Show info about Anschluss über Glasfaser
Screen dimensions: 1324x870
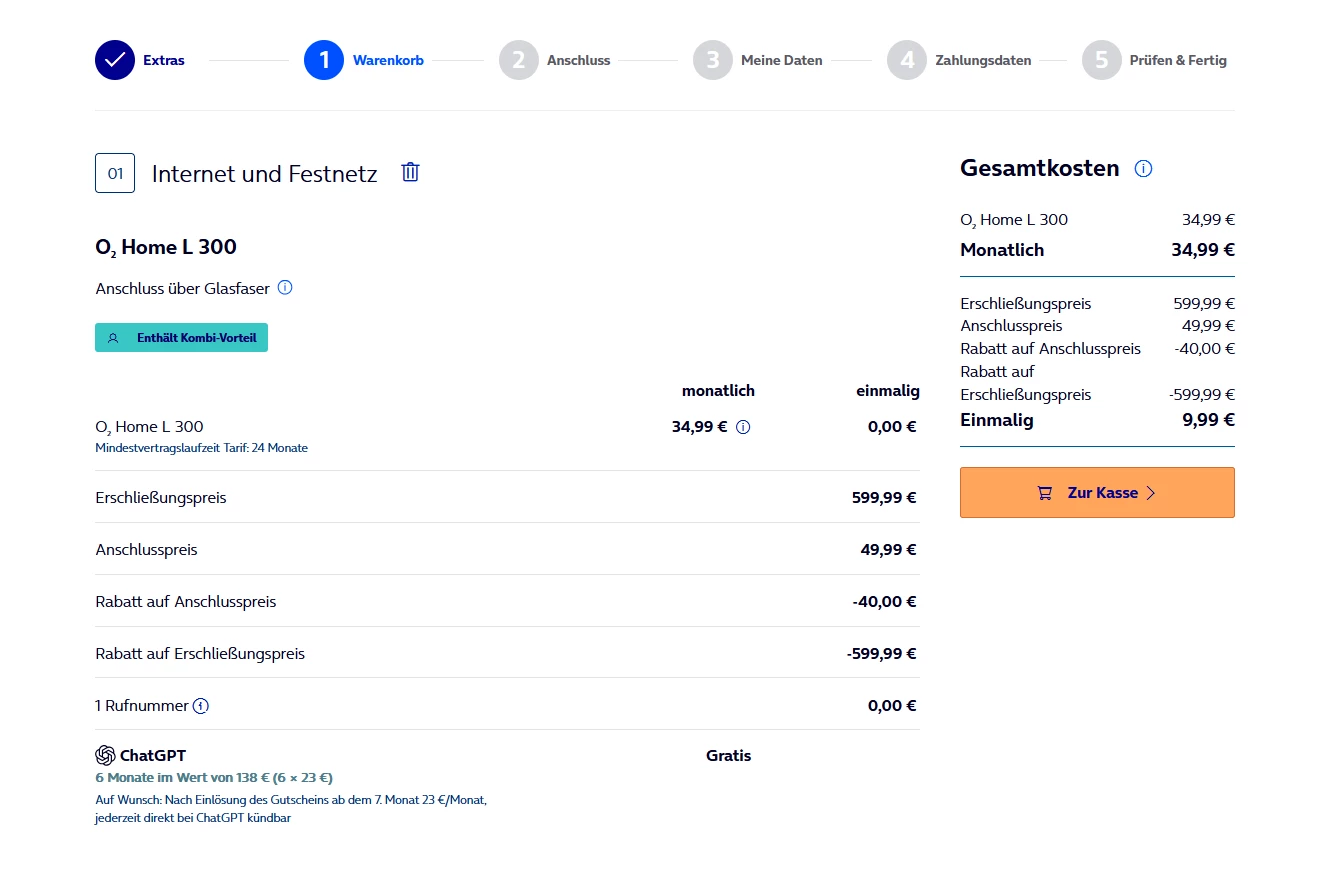(285, 288)
